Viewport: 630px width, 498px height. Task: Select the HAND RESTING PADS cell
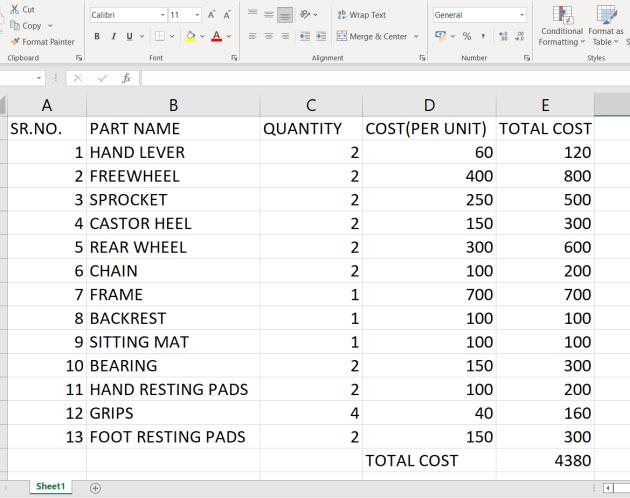pos(173,389)
